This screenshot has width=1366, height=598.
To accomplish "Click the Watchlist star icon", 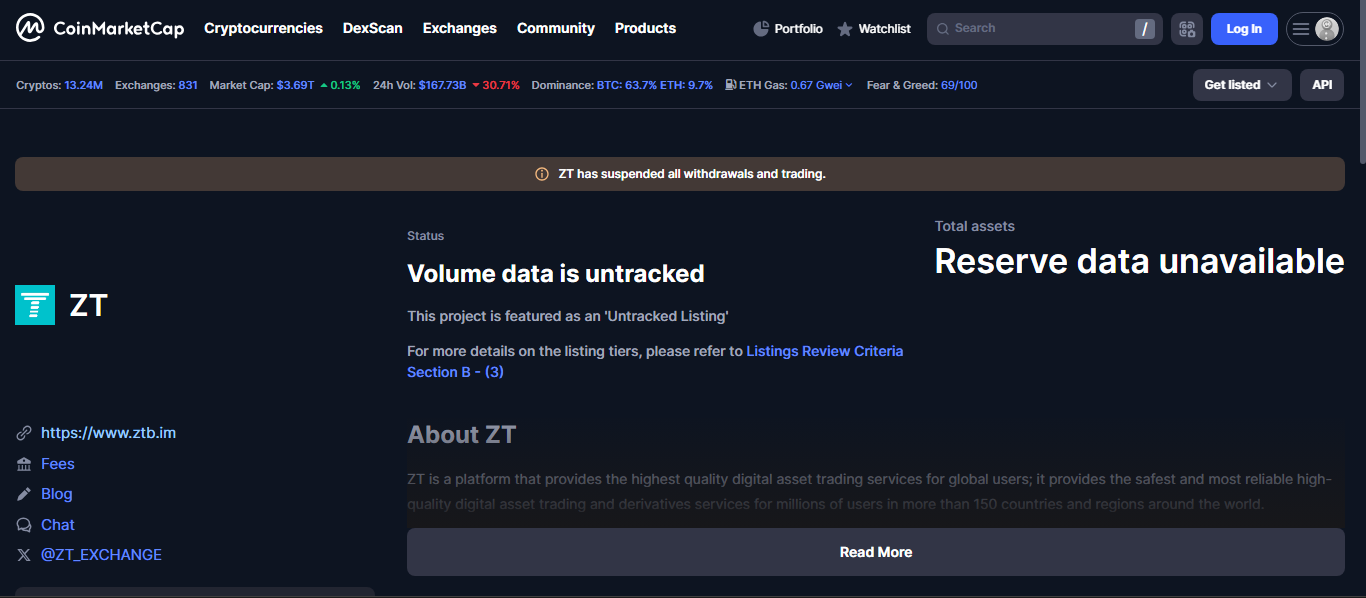I will click(x=845, y=29).
